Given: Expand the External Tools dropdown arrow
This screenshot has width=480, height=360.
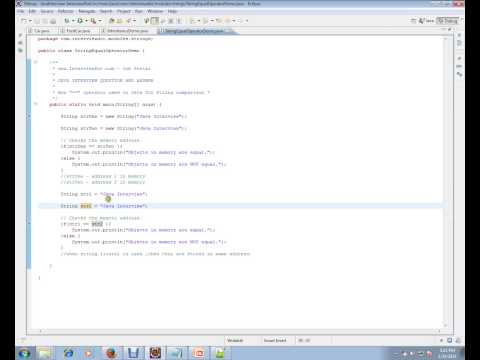Looking at the screenshot, I should pos(100,21).
